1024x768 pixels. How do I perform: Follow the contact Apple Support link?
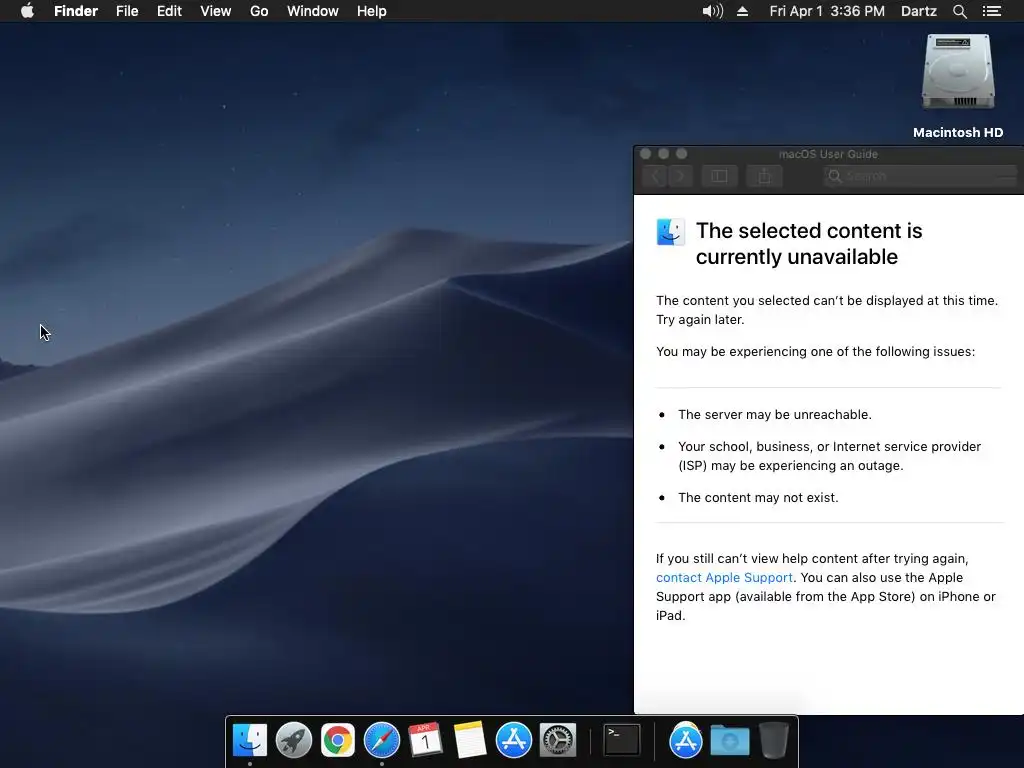click(x=724, y=577)
